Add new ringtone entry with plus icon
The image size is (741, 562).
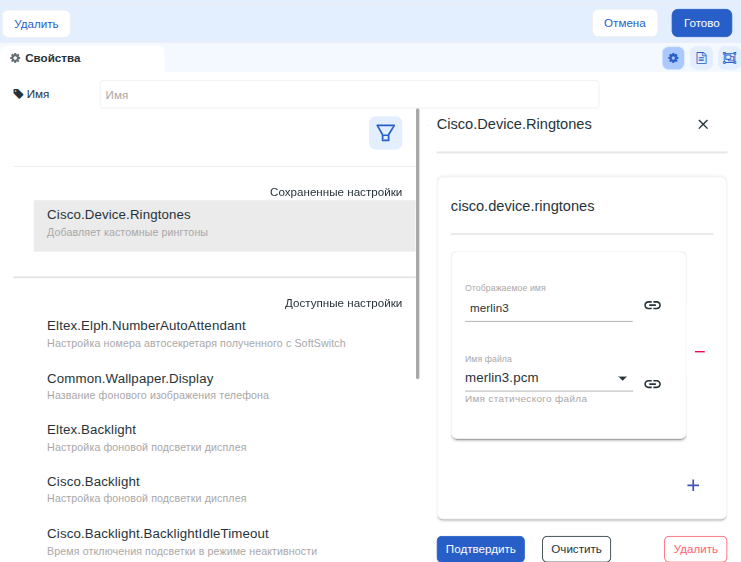693,485
